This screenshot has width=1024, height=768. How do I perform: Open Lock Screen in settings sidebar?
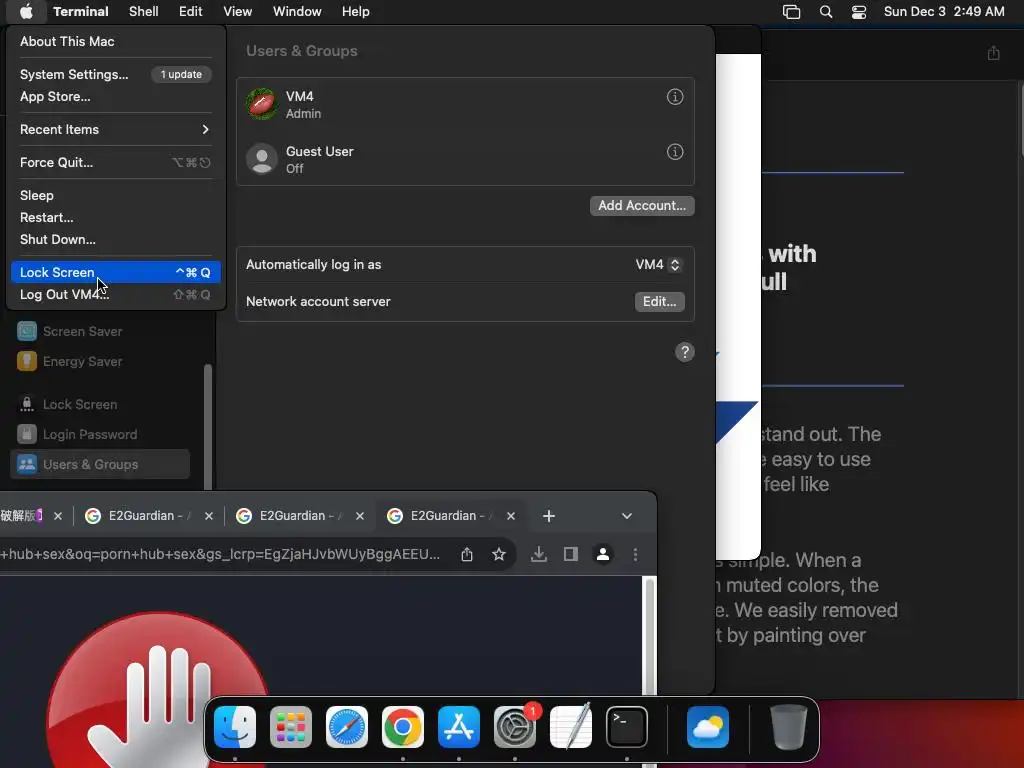pyautogui.click(x=101, y=405)
